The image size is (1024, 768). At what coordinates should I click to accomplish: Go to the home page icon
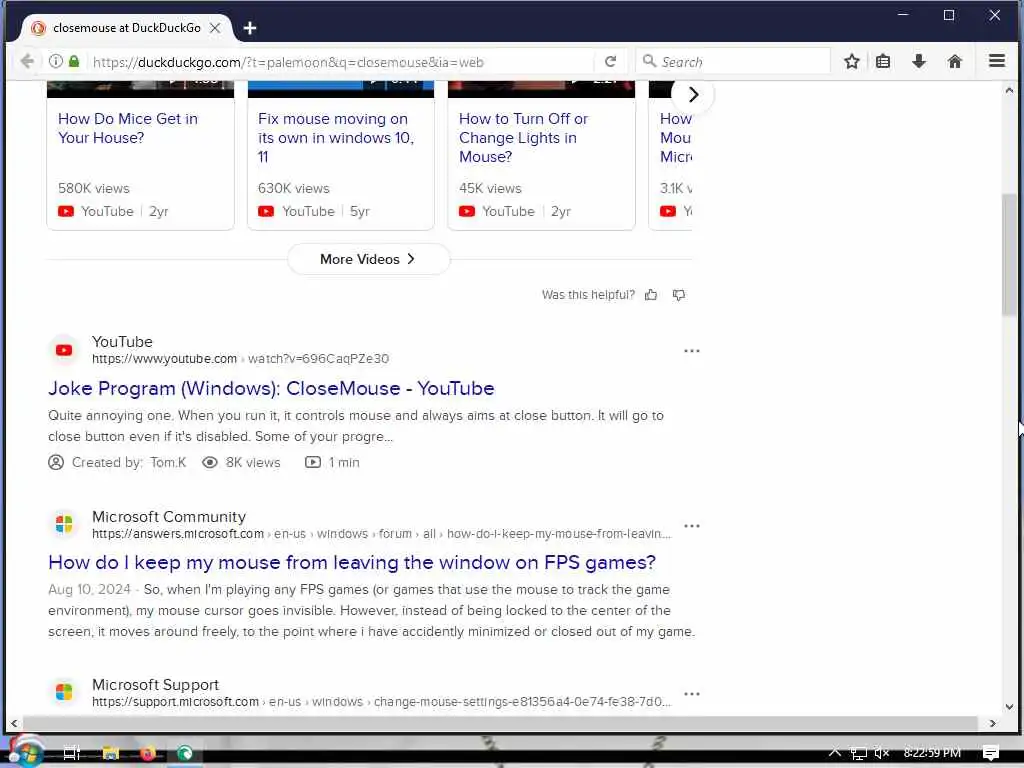tap(955, 61)
